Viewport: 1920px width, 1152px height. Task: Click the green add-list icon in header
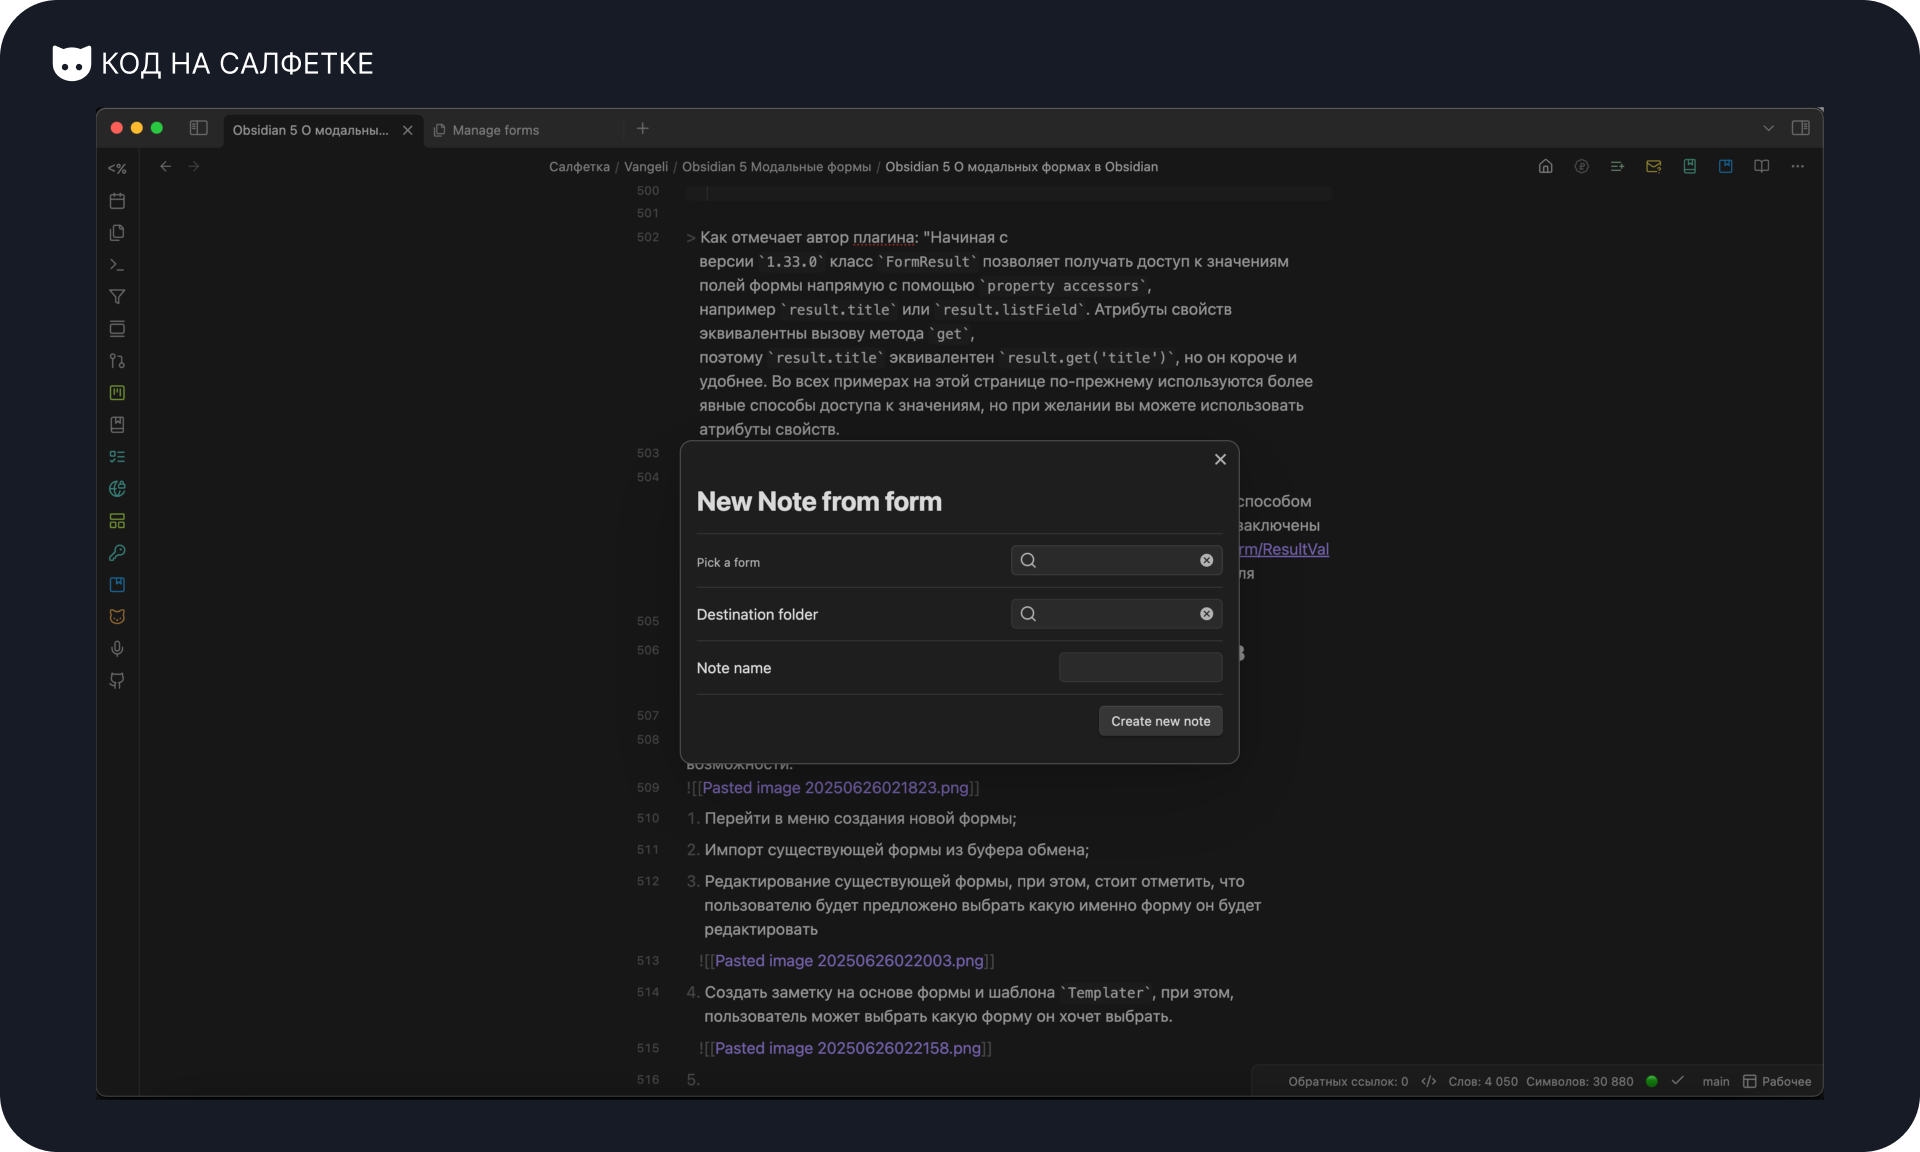[x=1618, y=167]
